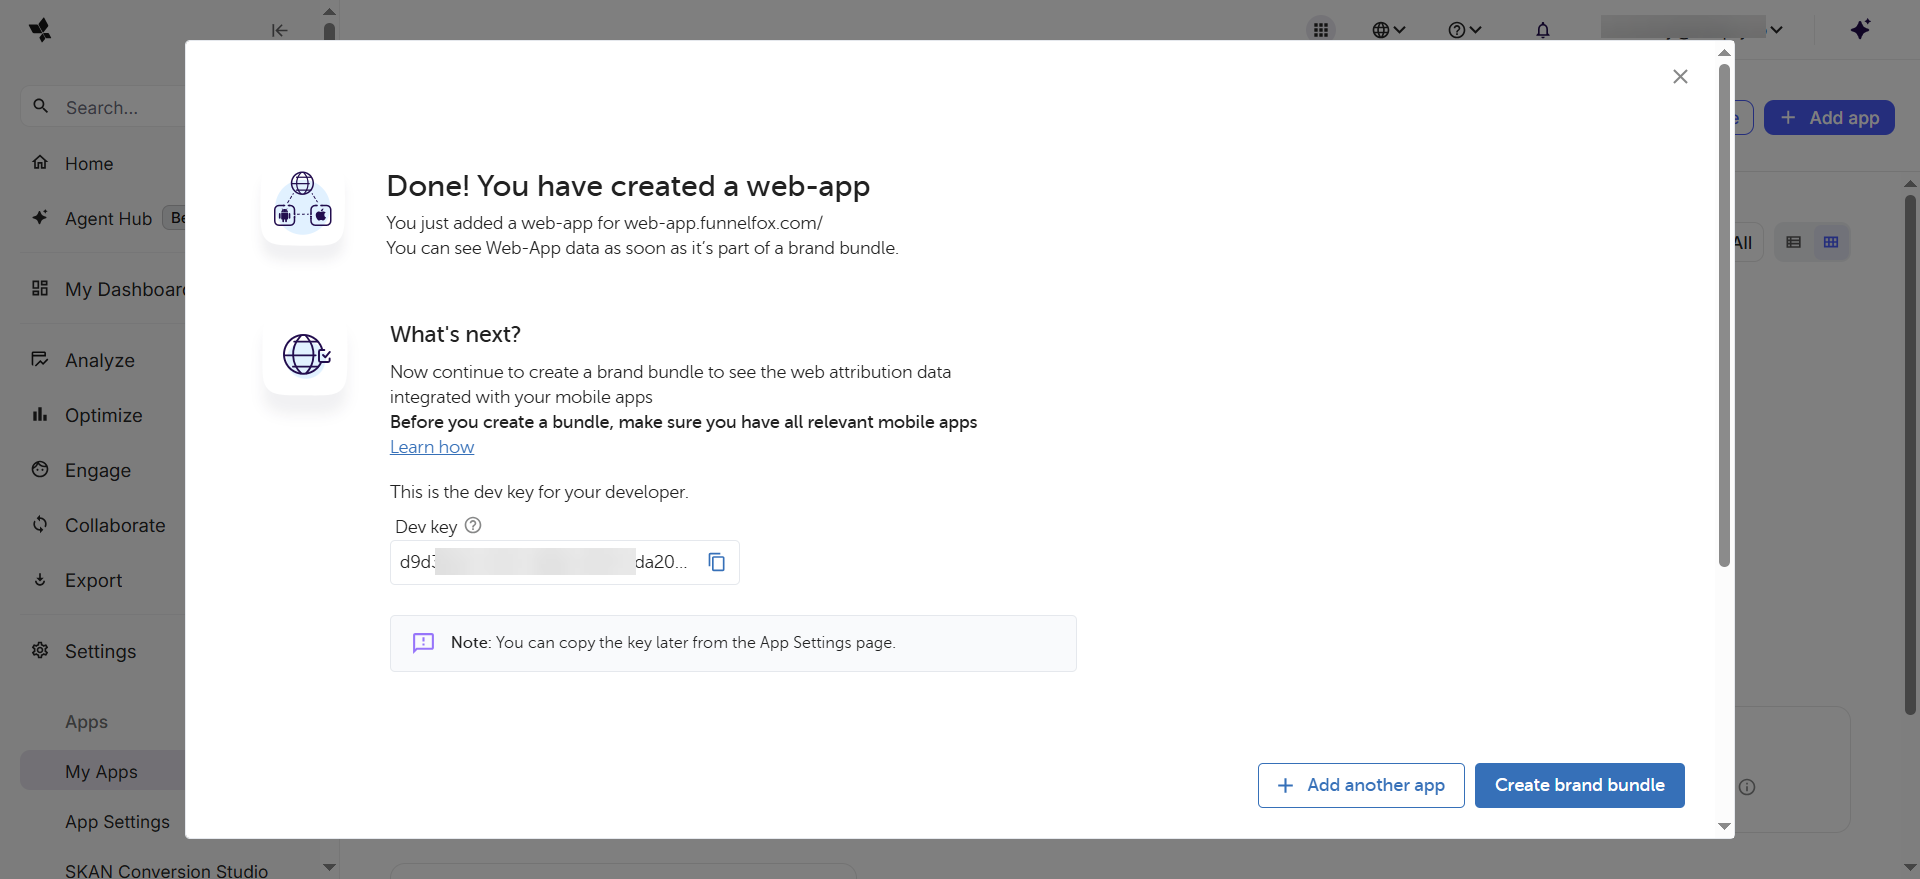
Task: Click the dev key help icon
Action: click(x=473, y=526)
